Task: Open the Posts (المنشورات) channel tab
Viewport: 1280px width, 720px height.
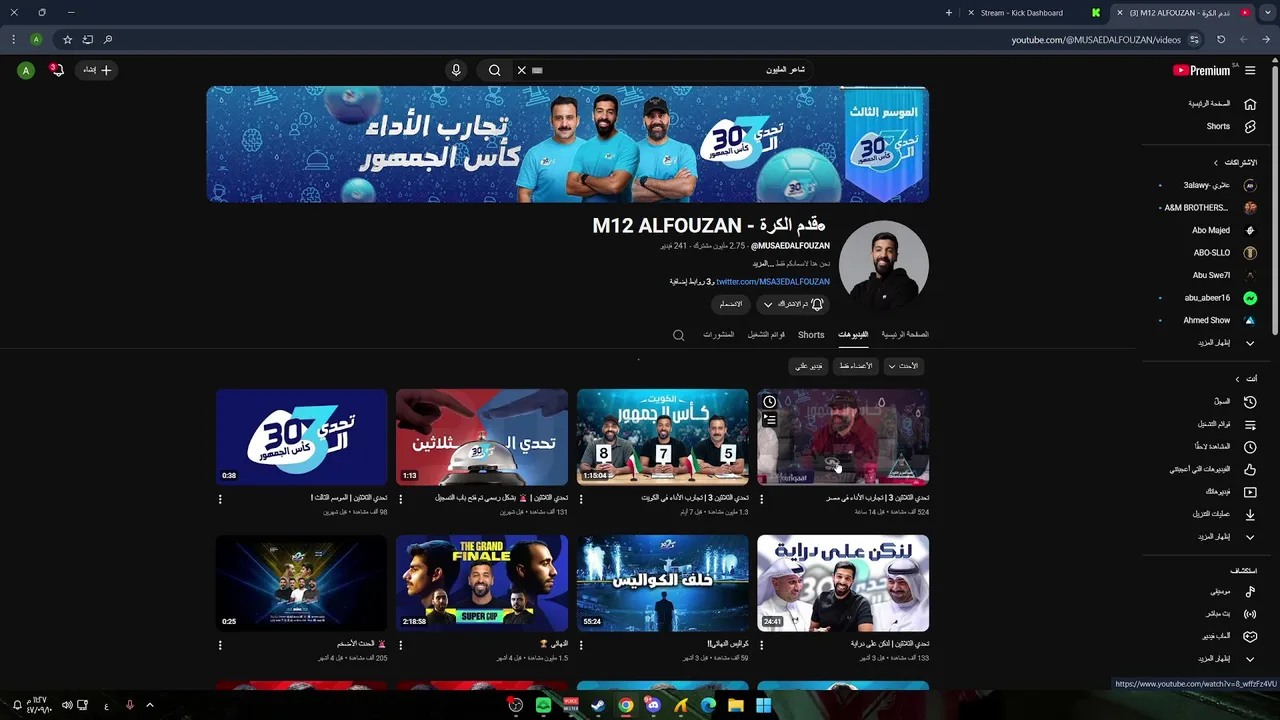Action: [x=718, y=335]
